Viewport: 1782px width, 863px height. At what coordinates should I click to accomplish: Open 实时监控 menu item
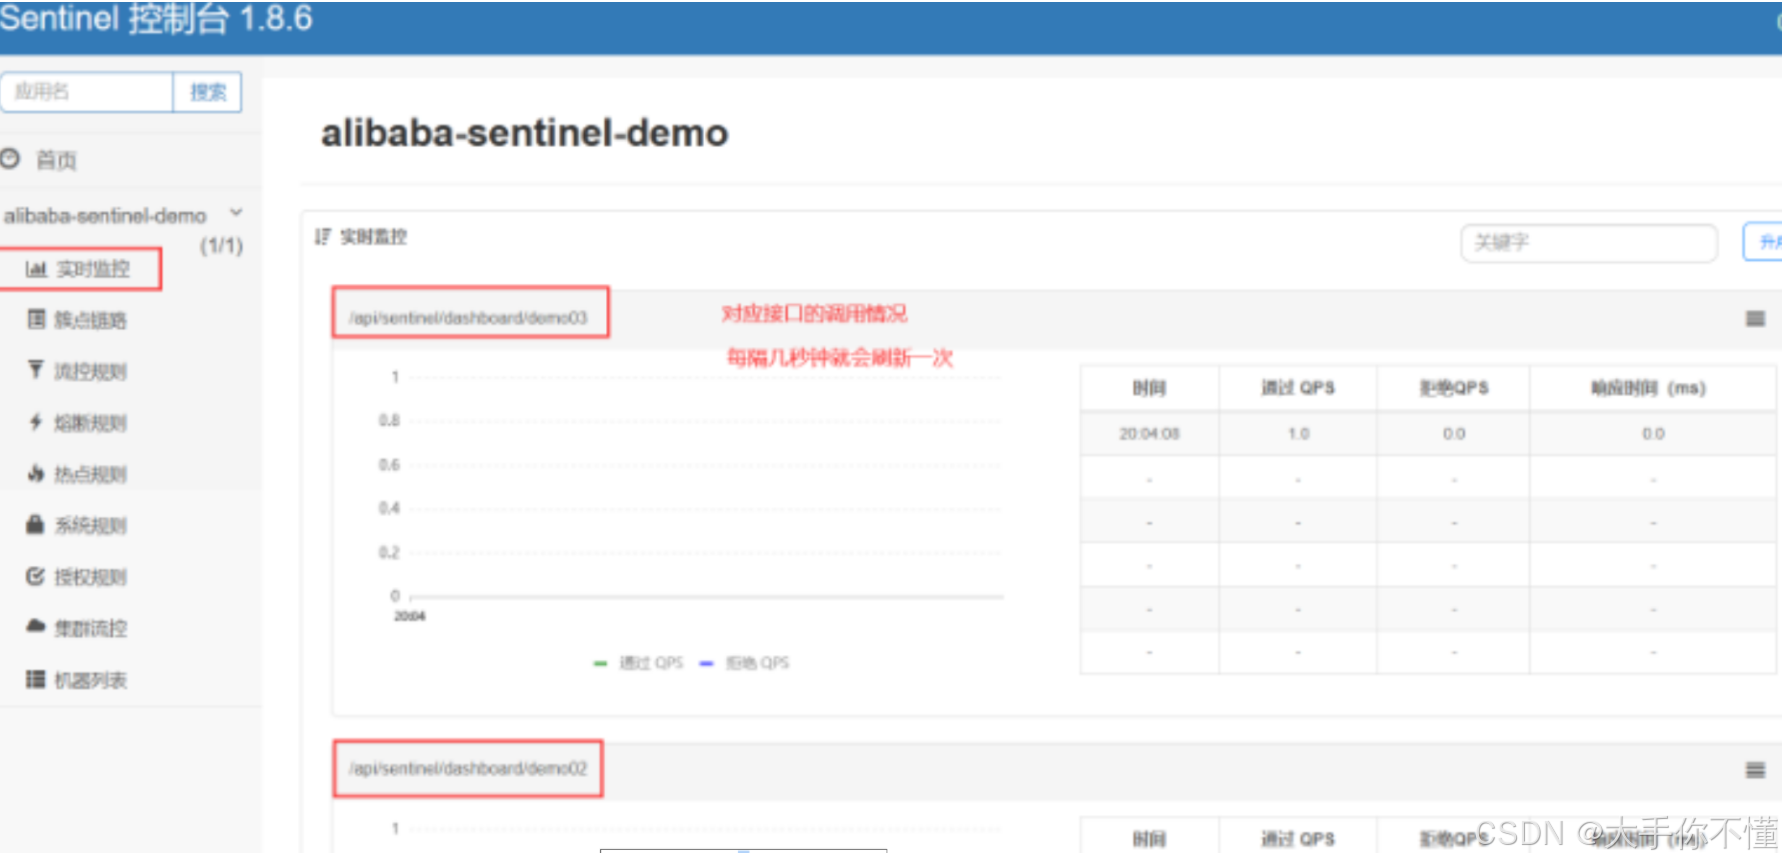point(93,269)
